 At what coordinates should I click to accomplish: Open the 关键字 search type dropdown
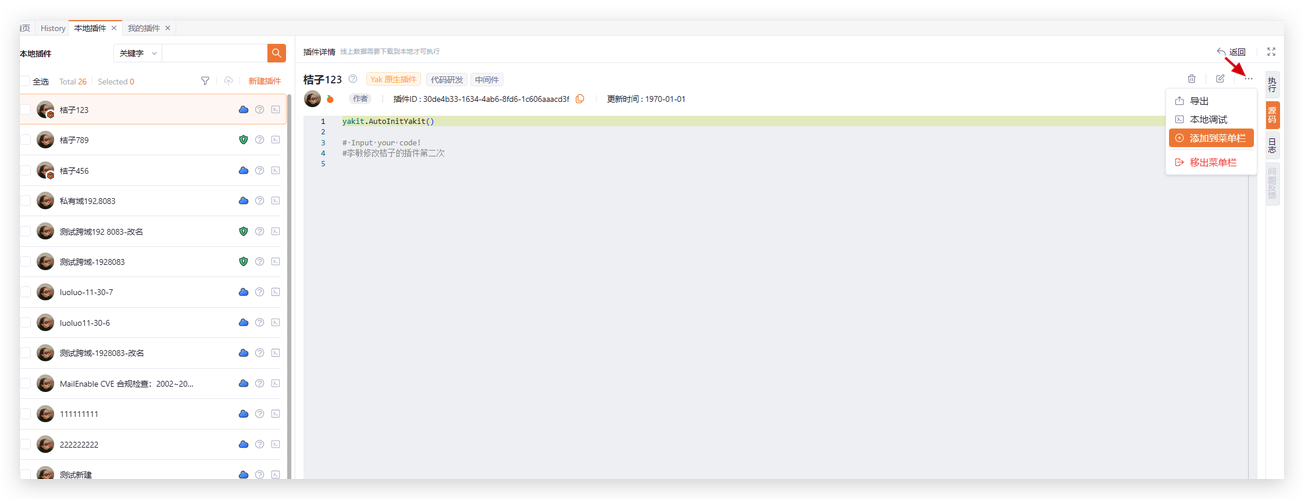click(137, 53)
